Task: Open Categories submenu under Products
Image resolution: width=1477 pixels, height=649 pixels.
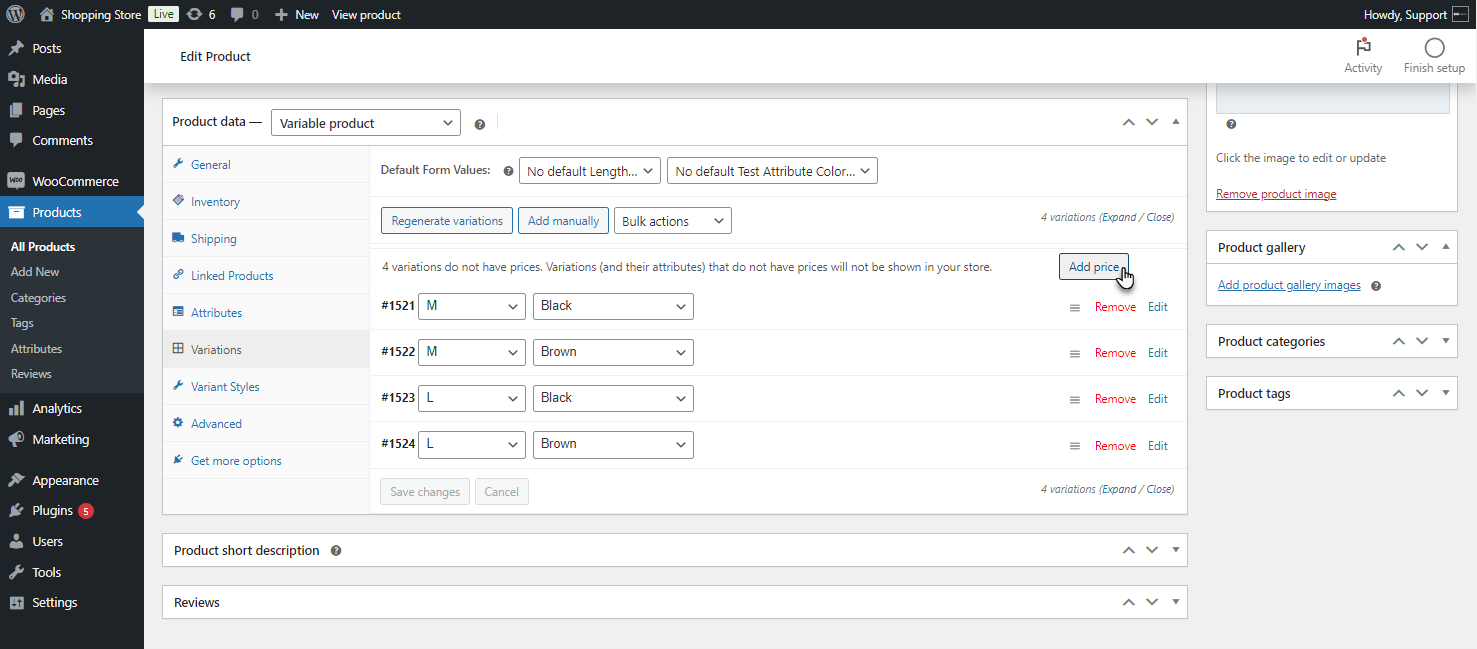Action: [x=38, y=298]
